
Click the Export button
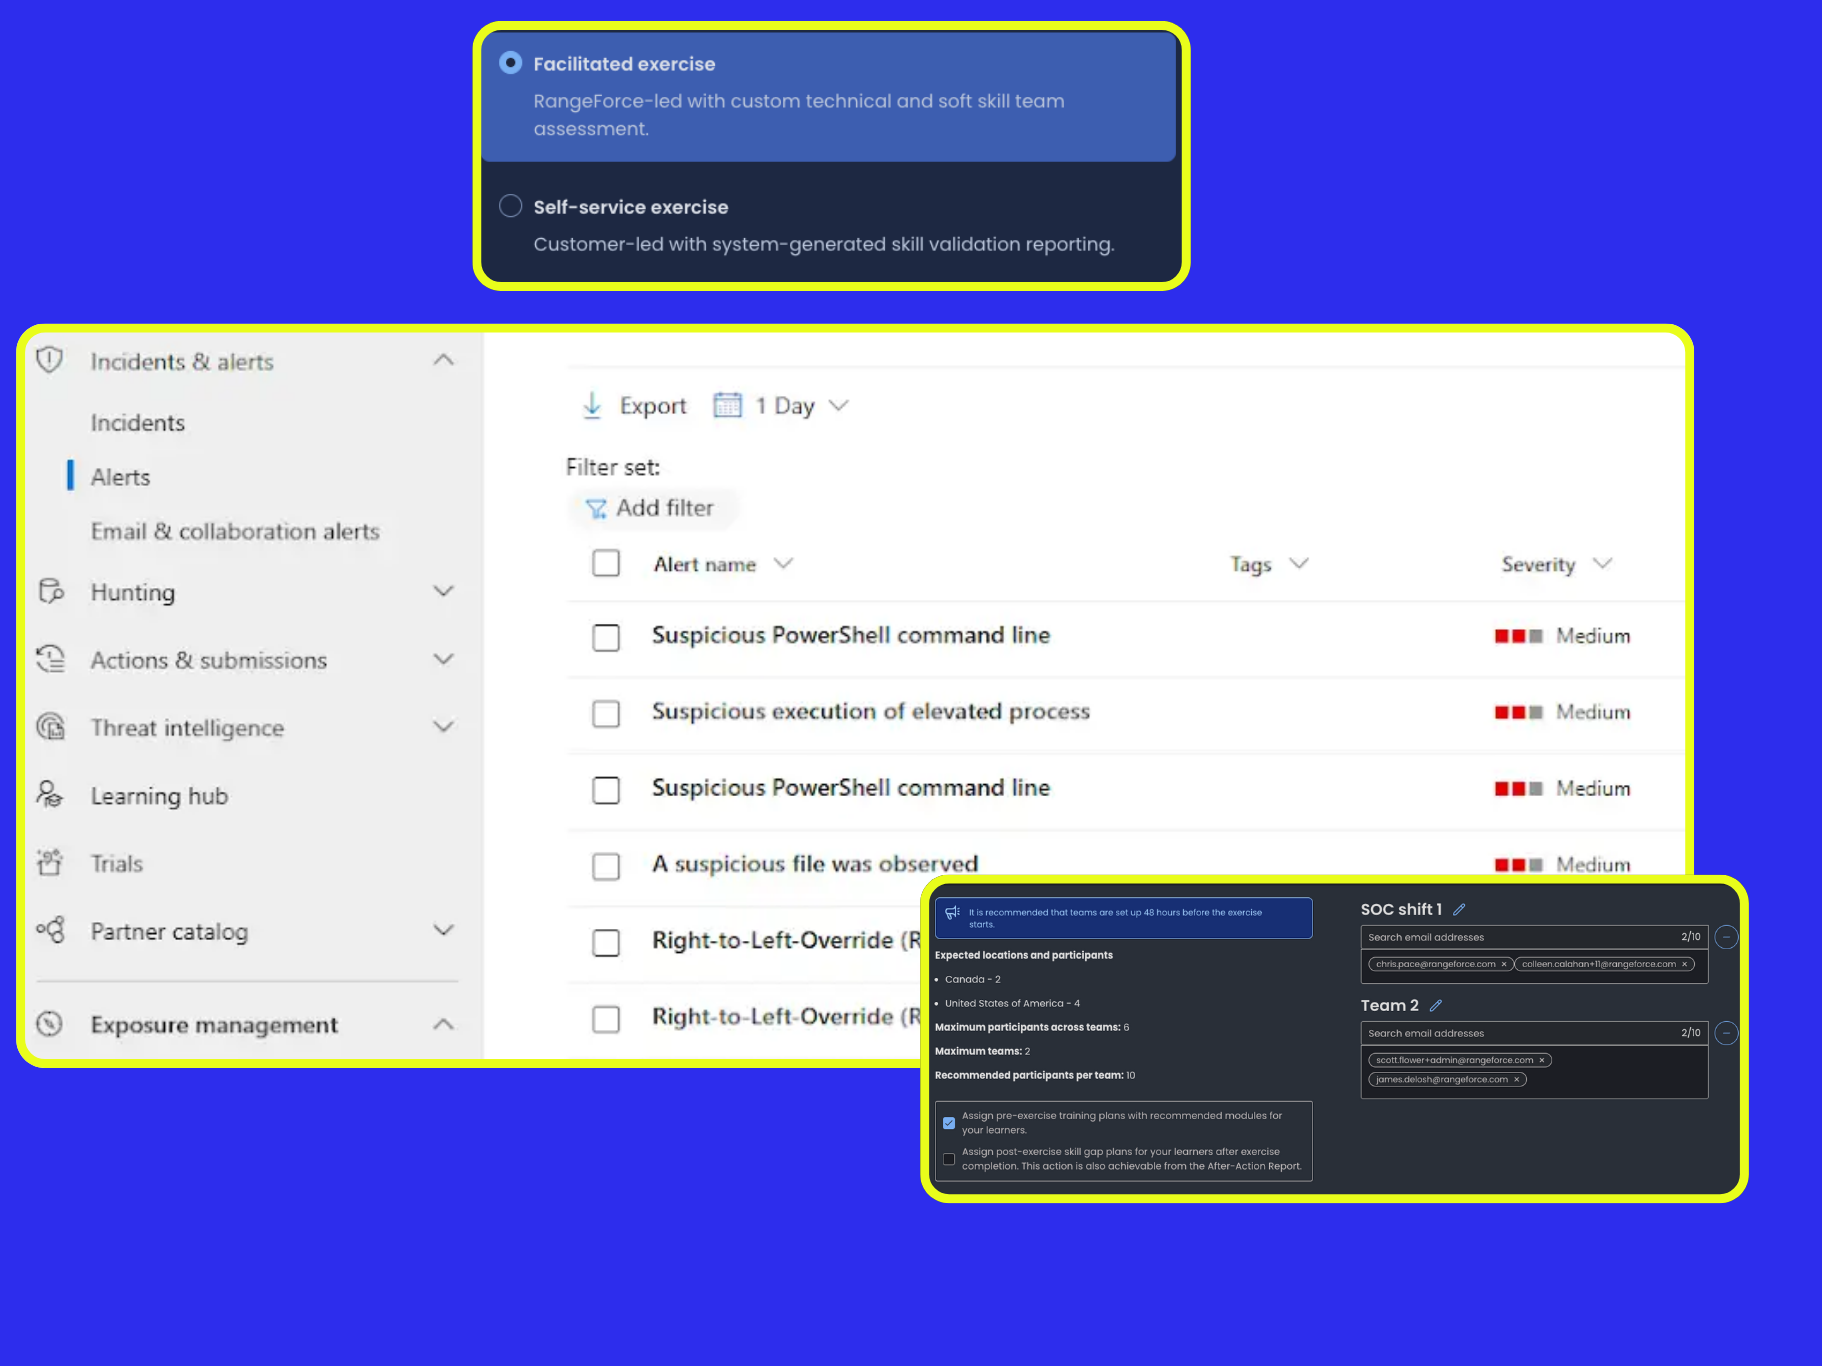point(634,405)
